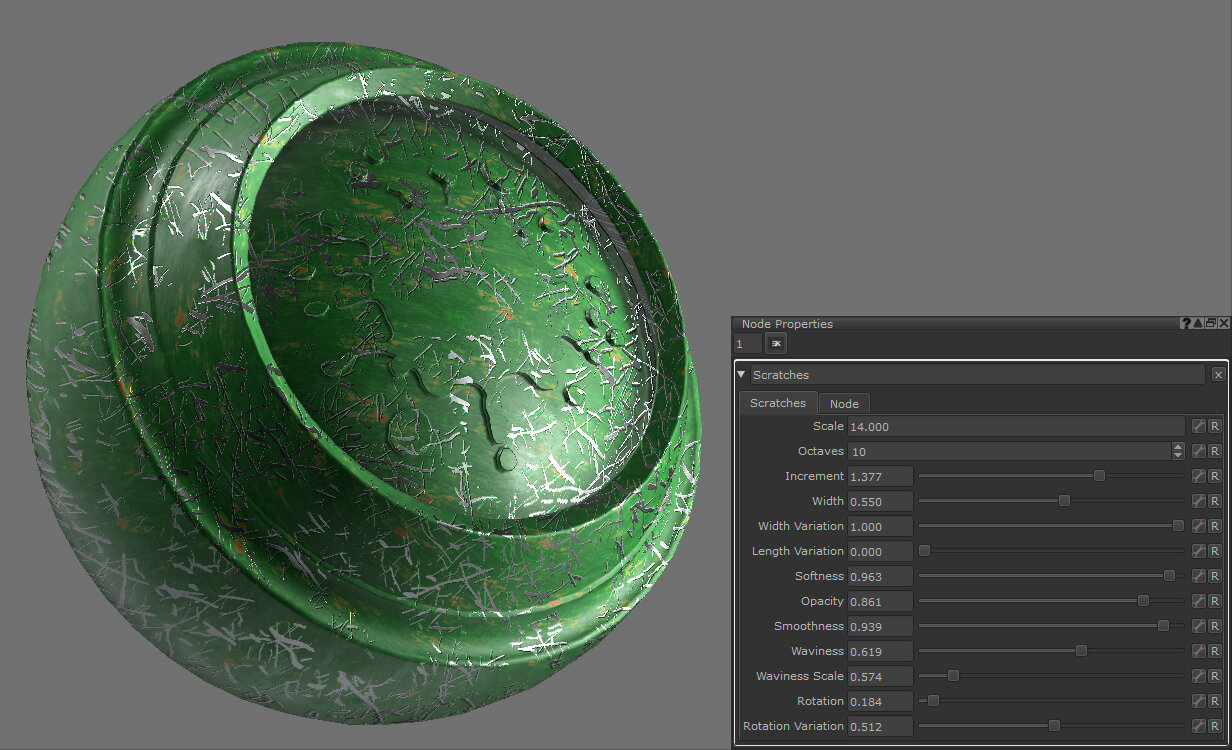Image resolution: width=1232 pixels, height=750 pixels.
Task: Float the Node Properties panel using the restore icon
Action: click(x=1210, y=324)
